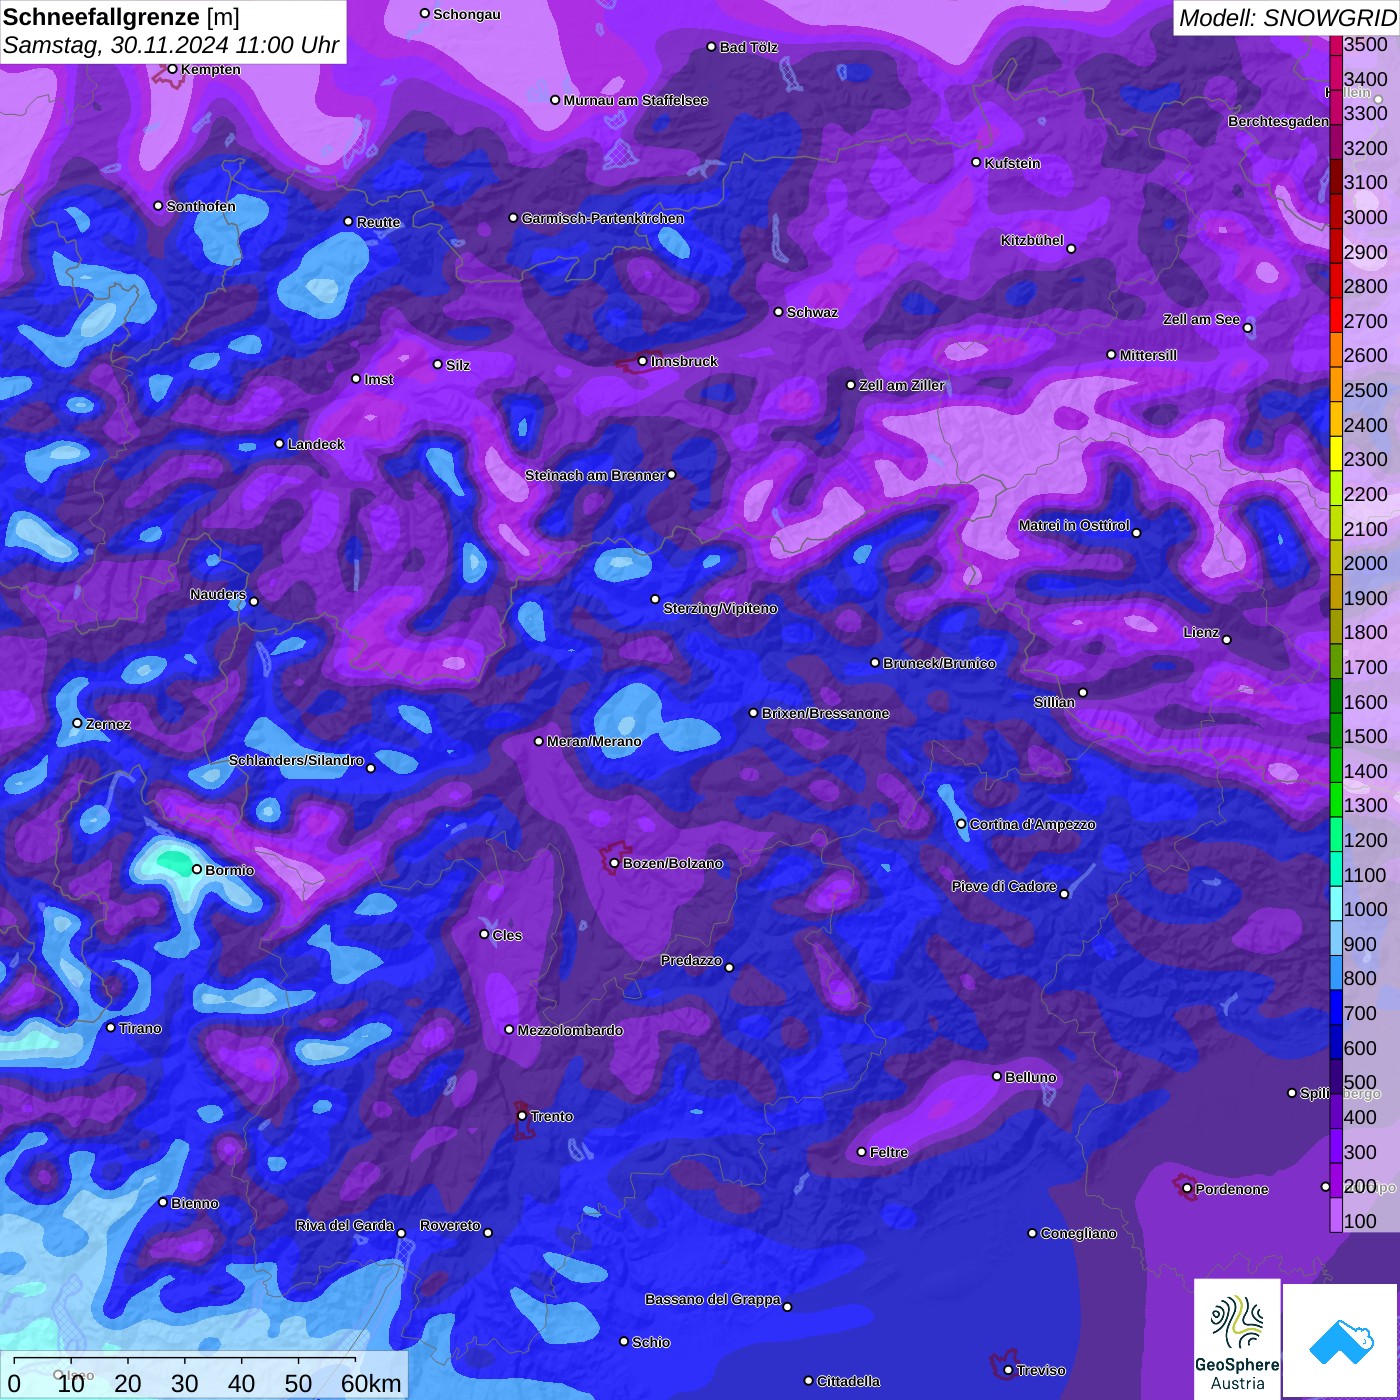
Task: Click the '60km' scale bar label
Action: click(x=371, y=1383)
